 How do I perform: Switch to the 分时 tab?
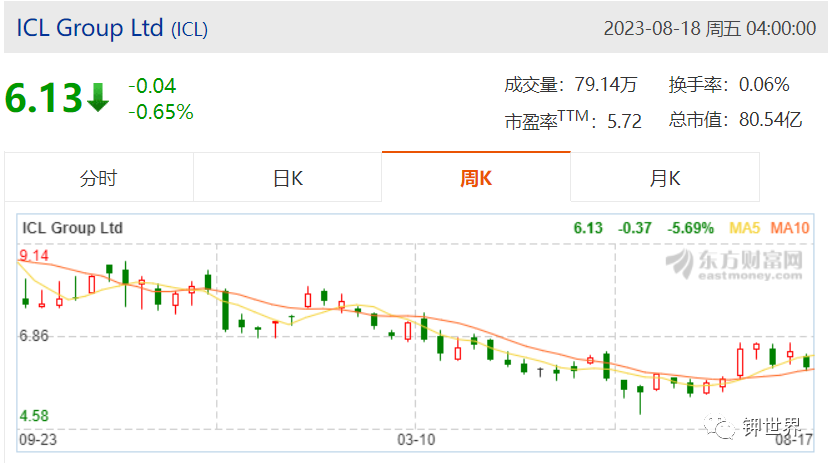point(99,178)
